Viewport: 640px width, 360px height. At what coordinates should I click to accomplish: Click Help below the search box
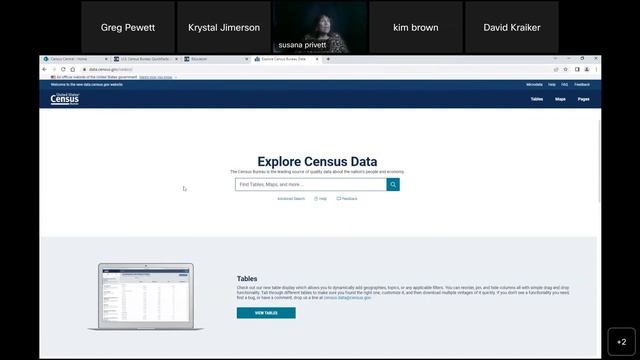pyautogui.click(x=320, y=199)
